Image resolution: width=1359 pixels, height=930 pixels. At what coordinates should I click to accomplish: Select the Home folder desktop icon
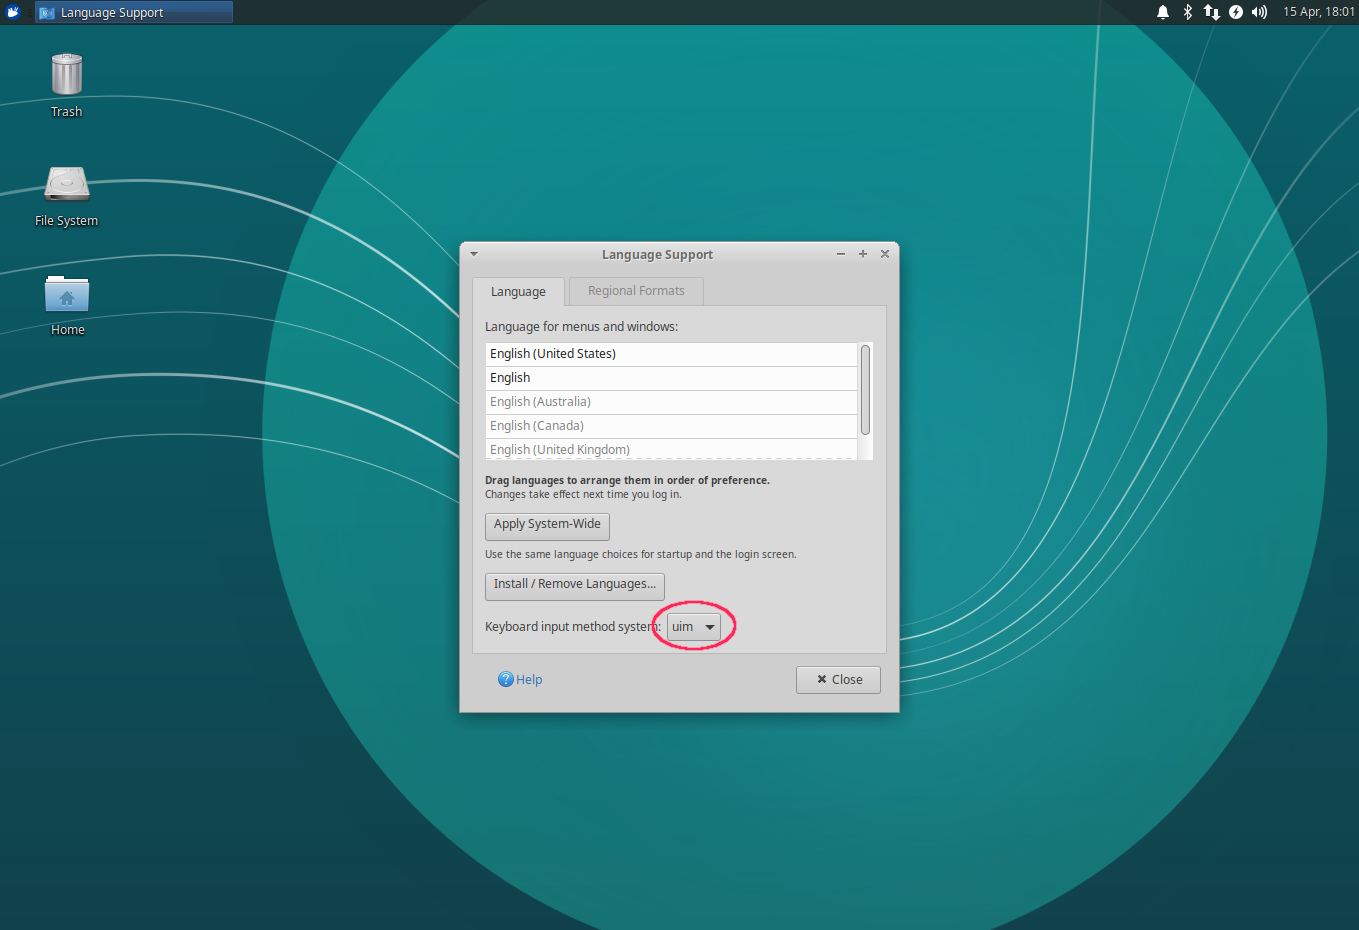pyautogui.click(x=67, y=305)
